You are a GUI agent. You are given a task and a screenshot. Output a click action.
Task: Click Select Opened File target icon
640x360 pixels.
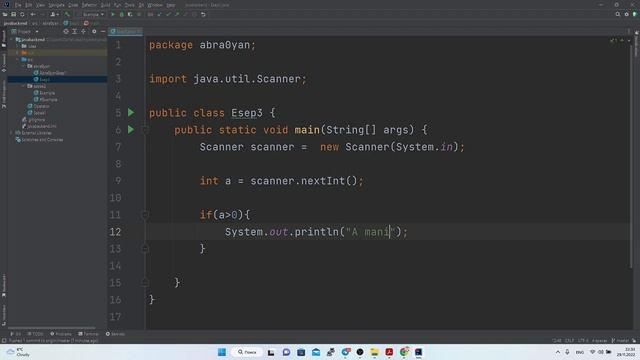coord(66,31)
